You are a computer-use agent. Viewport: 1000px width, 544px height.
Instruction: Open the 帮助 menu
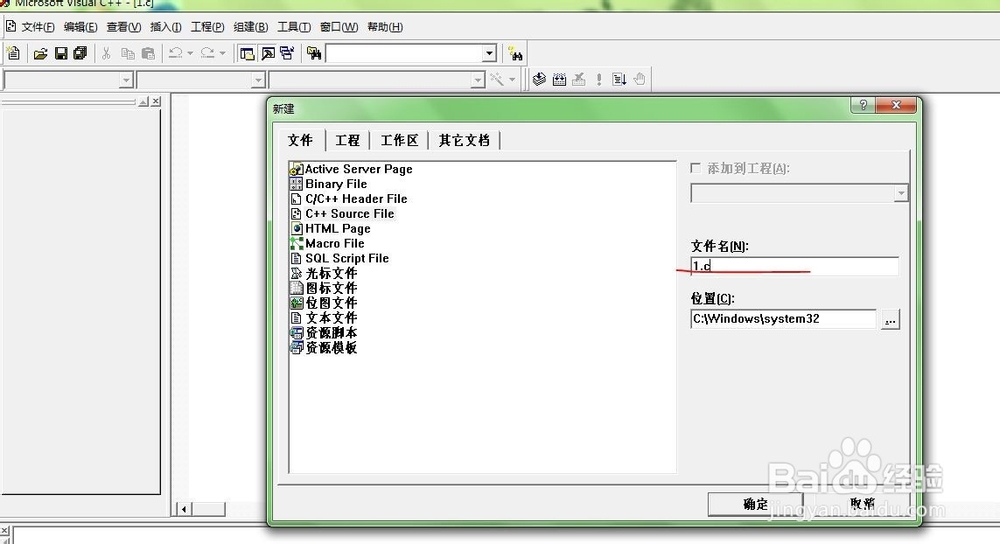[x=385, y=27]
